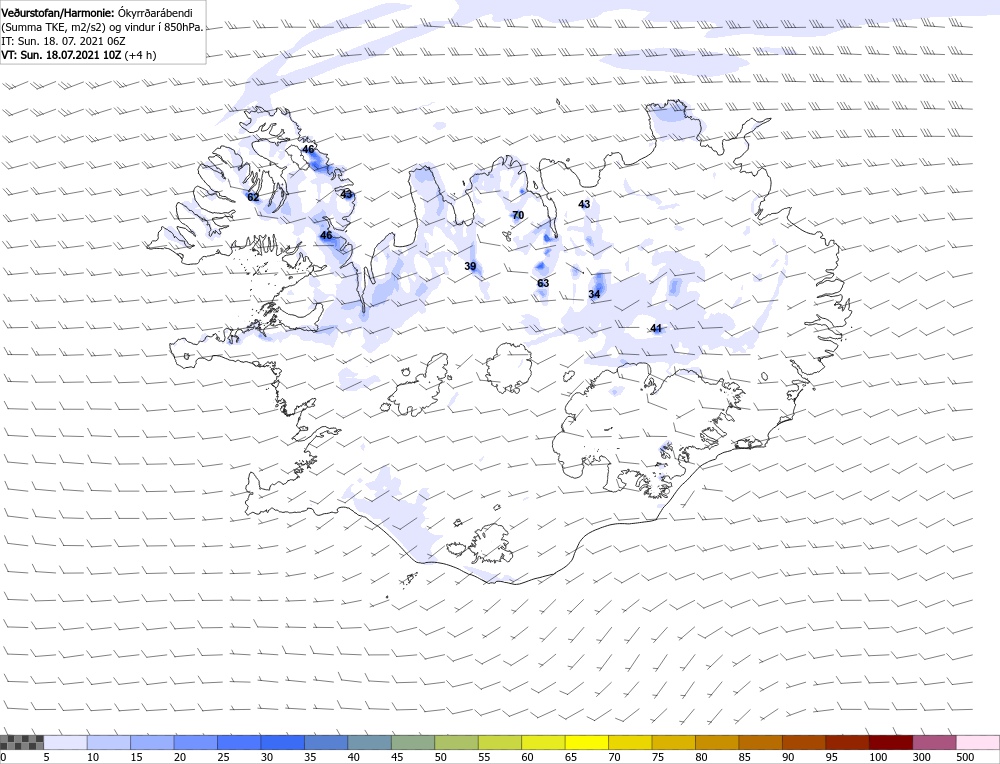Click the 39 value label on the map
Screen dimensions: 1000x764
click(x=470, y=266)
